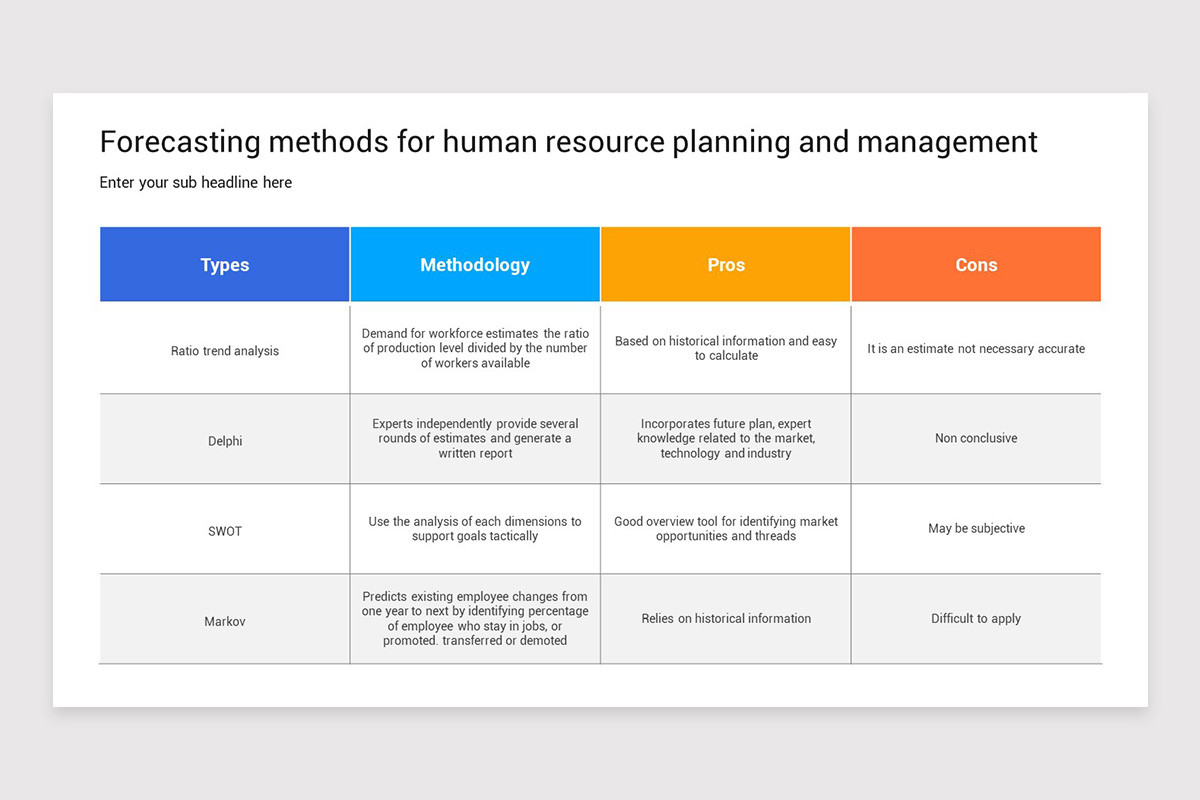The height and width of the screenshot is (800, 1200).
Task: Select the Based on historical information cell
Action: [726, 349]
